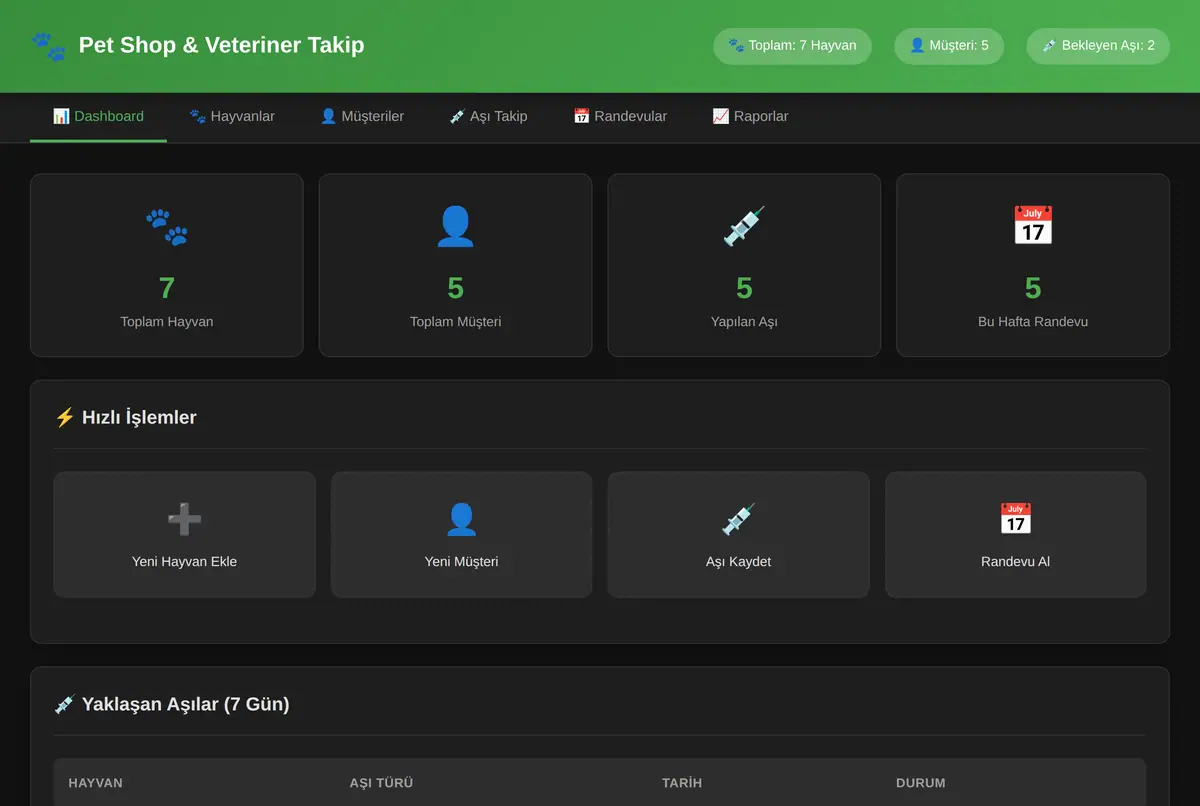Click the number 7 above Toplam Hayvan
This screenshot has height=806, width=1200.
click(167, 289)
